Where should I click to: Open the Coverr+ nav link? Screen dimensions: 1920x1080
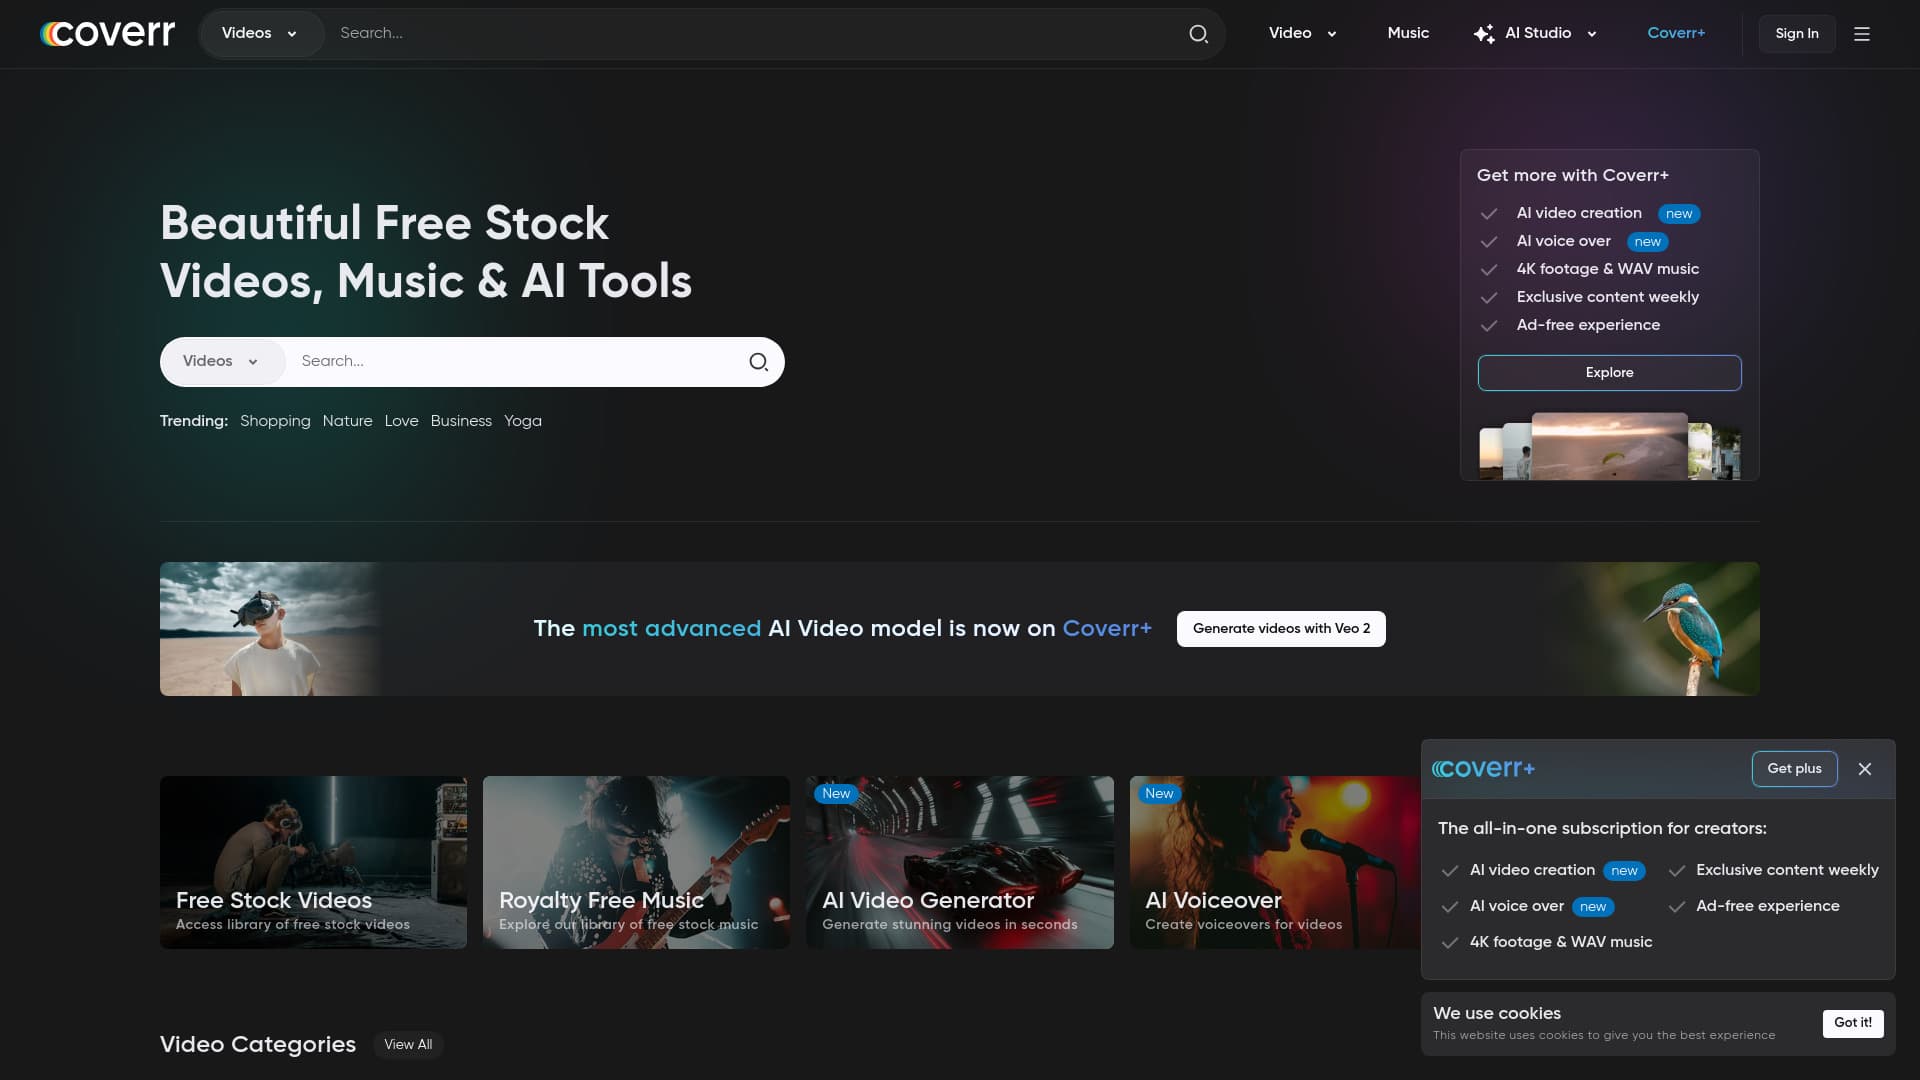point(1676,34)
